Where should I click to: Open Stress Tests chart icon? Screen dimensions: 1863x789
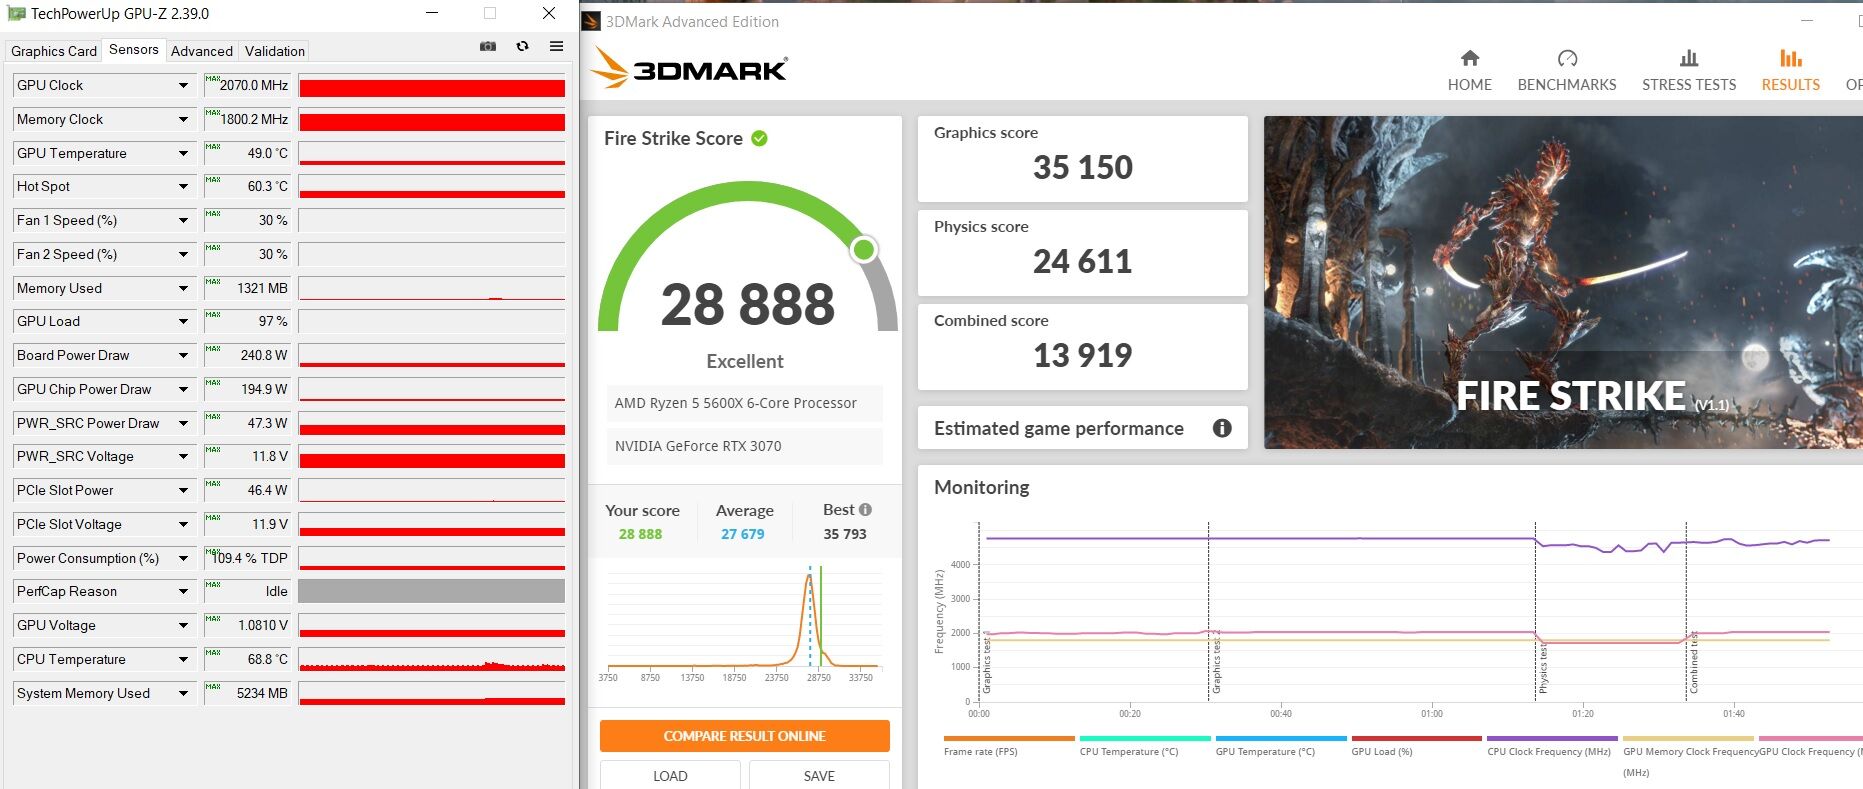click(1689, 58)
